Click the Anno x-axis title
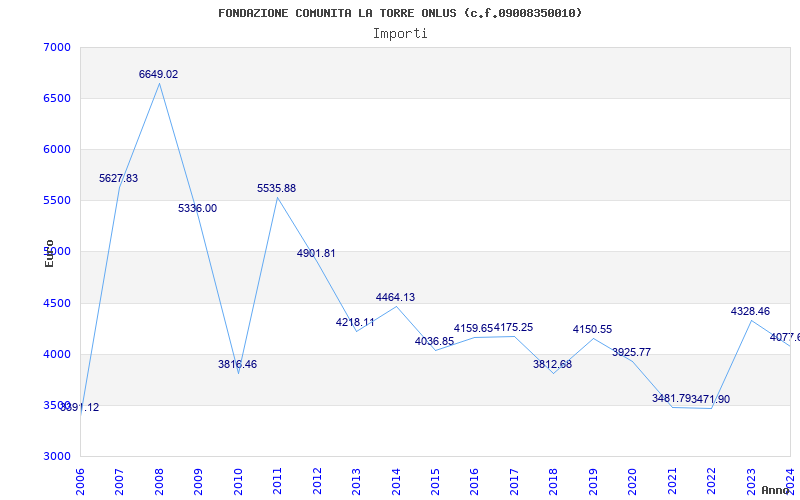The image size is (800, 500). pos(774,490)
